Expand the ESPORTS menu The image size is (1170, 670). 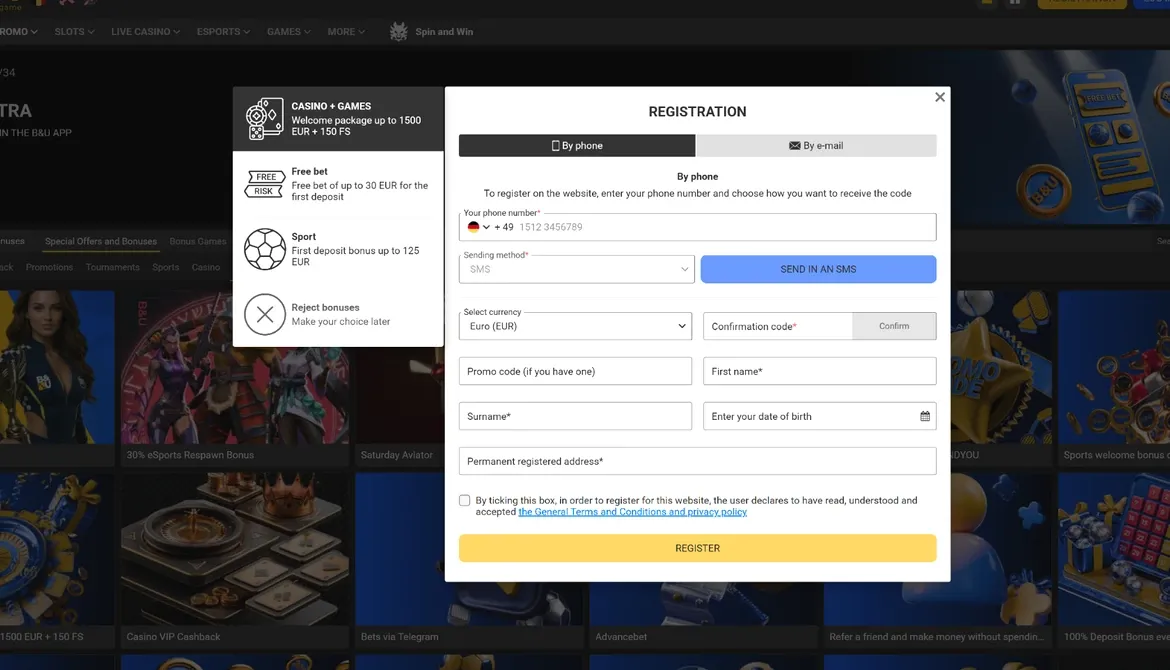pos(223,31)
